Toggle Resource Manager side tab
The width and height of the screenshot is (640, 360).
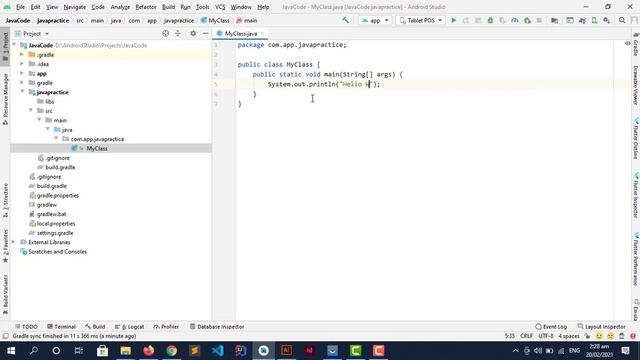(x=5, y=99)
